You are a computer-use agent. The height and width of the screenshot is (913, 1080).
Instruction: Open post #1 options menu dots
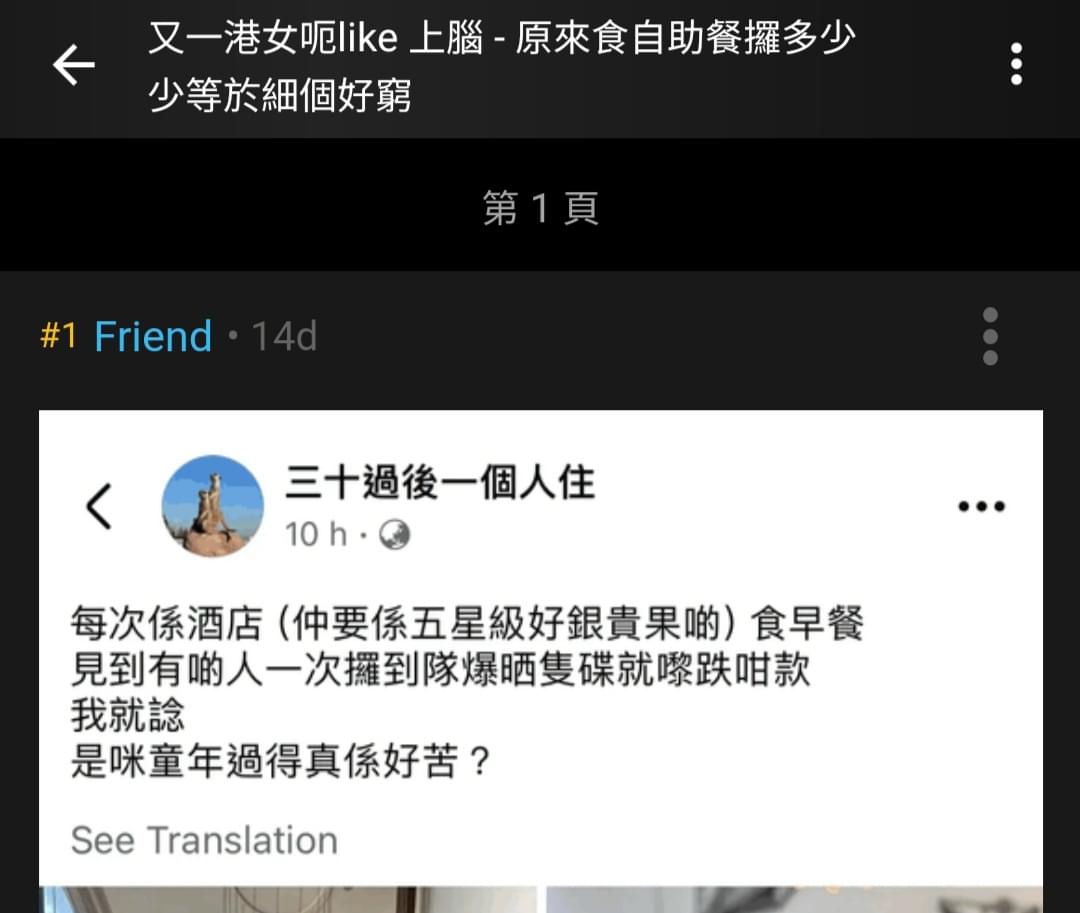(x=990, y=336)
